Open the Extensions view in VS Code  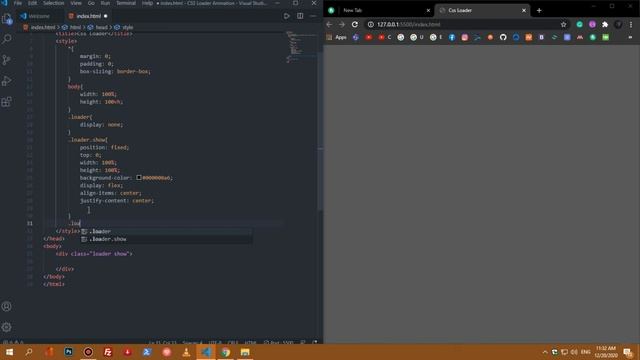coord(7,102)
